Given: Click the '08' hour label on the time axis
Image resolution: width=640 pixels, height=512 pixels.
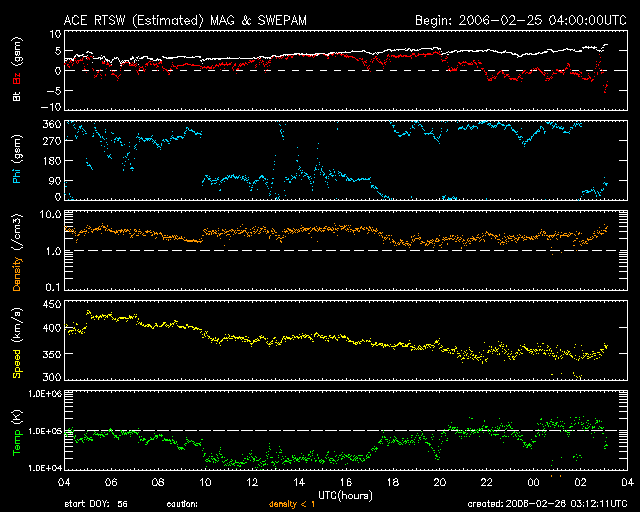Looking at the screenshot, I should pos(158,482).
